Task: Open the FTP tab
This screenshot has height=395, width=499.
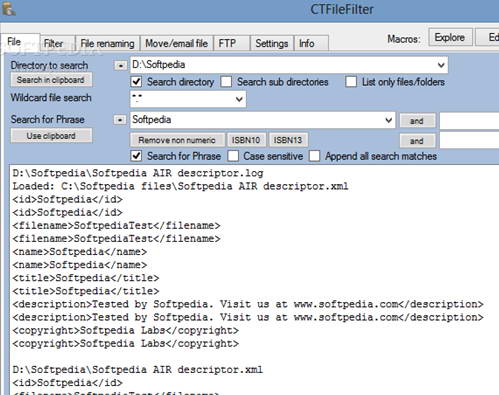Action: (x=232, y=43)
